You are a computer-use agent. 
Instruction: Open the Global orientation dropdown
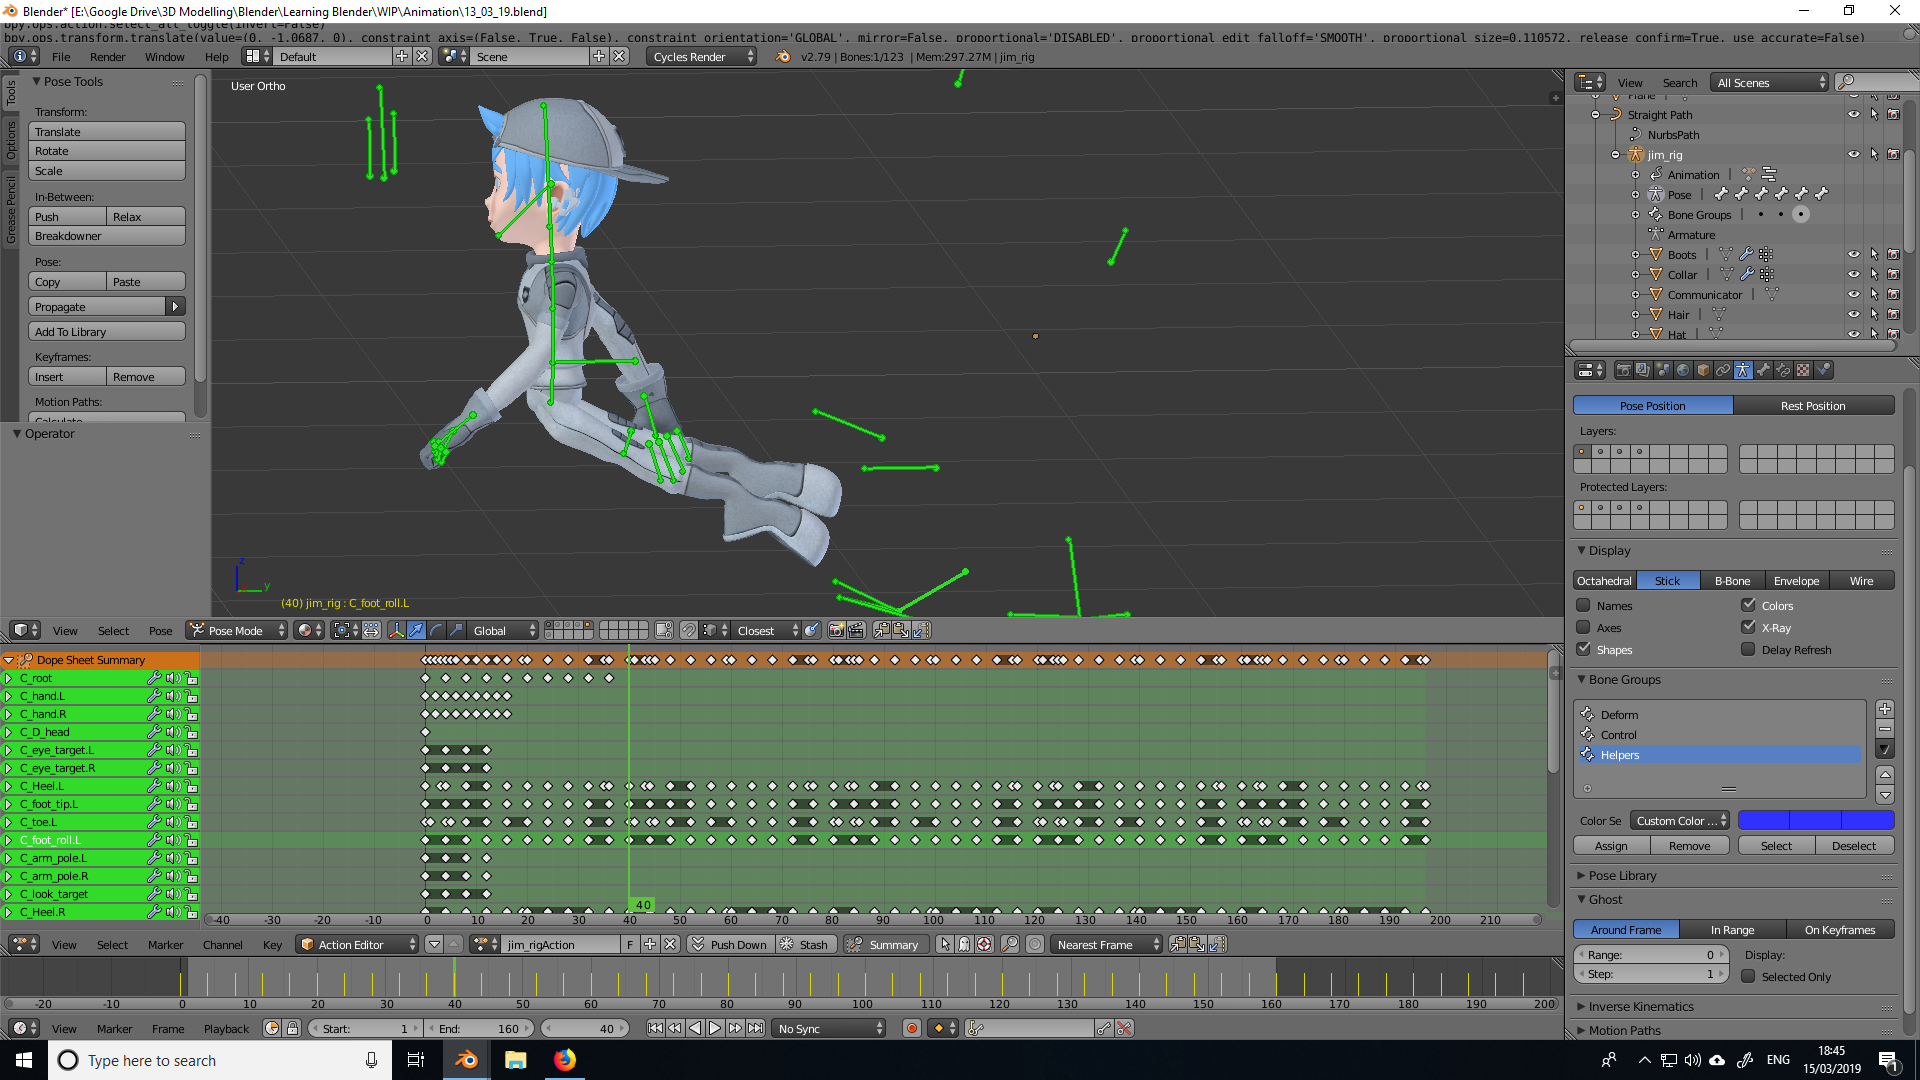click(x=504, y=631)
